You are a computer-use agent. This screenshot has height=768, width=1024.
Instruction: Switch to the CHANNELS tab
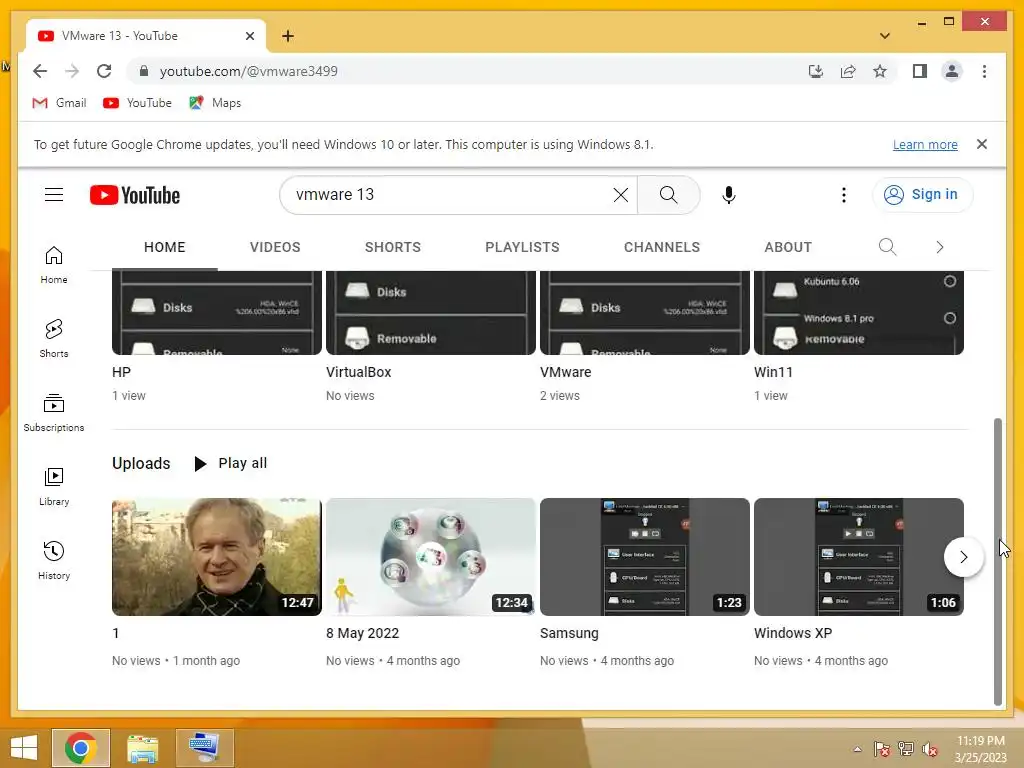coord(662,247)
